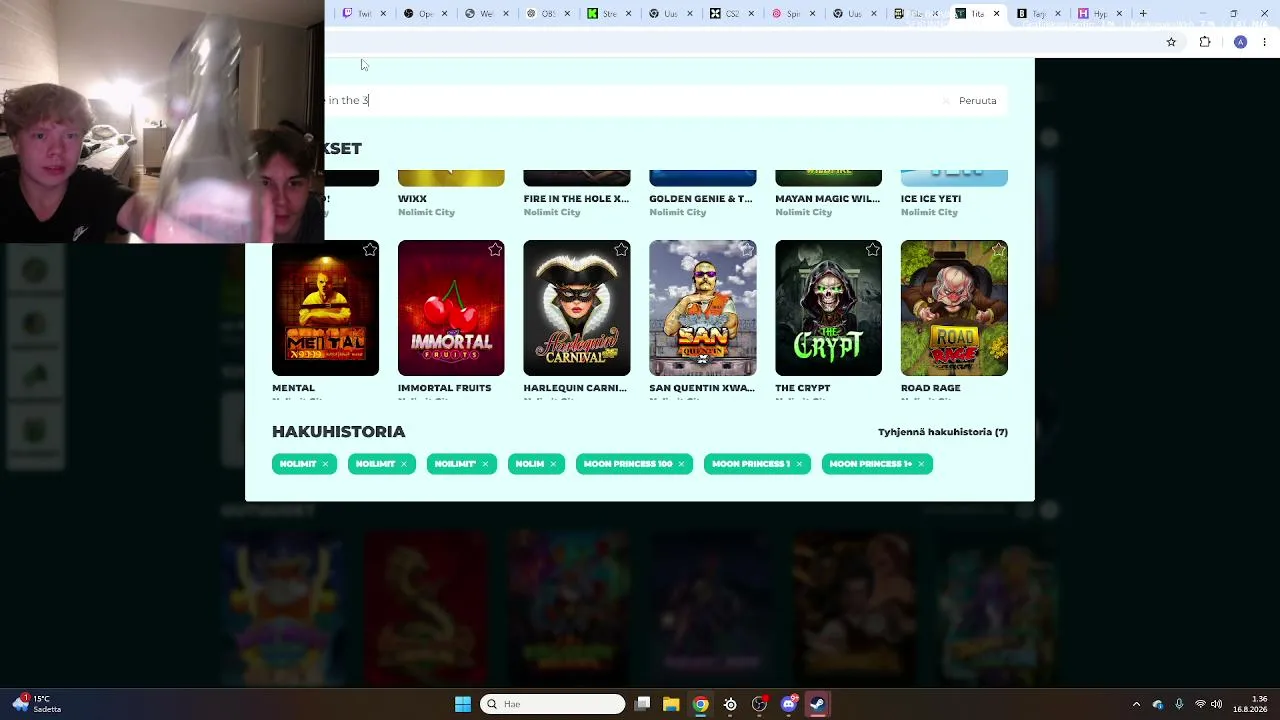1280x720 pixels.
Task: Click the Mayan Magic Wildfire game title
Action: coord(827,199)
